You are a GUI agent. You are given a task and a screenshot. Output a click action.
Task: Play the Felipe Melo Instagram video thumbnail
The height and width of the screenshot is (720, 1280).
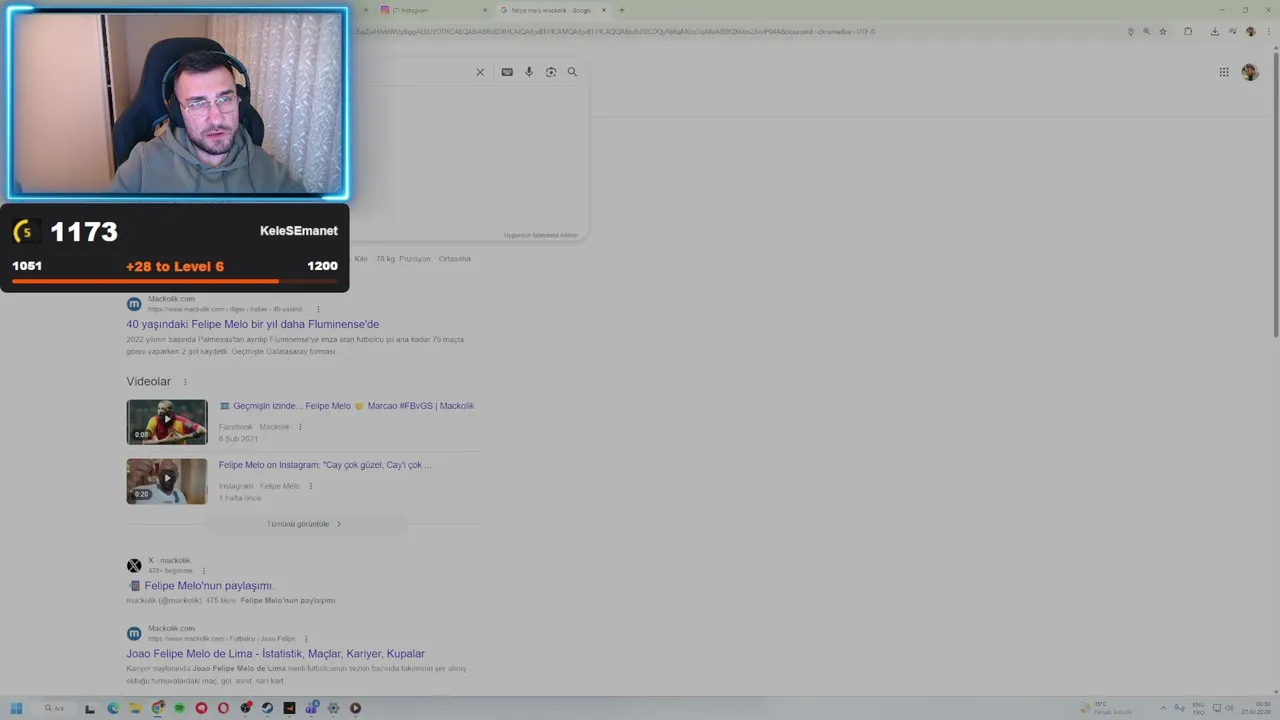click(x=167, y=481)
